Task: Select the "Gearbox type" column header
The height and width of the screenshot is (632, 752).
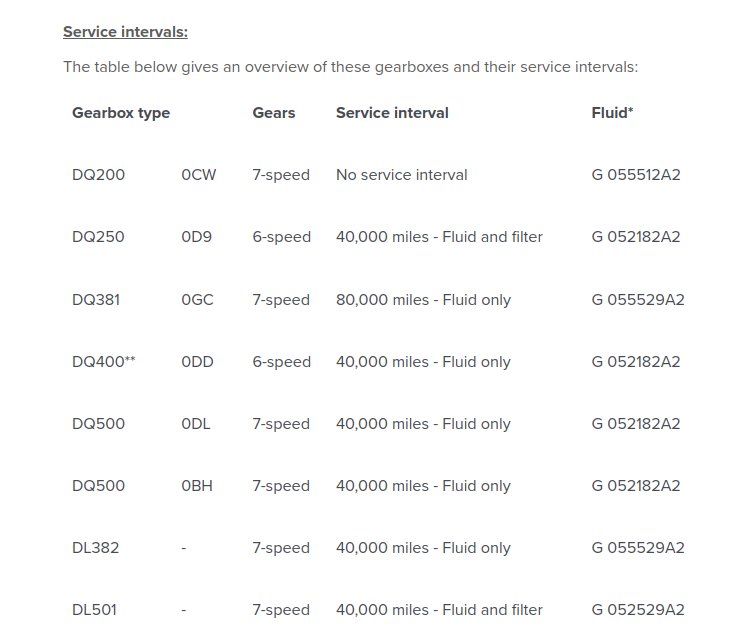Action: tap(121, 113)
